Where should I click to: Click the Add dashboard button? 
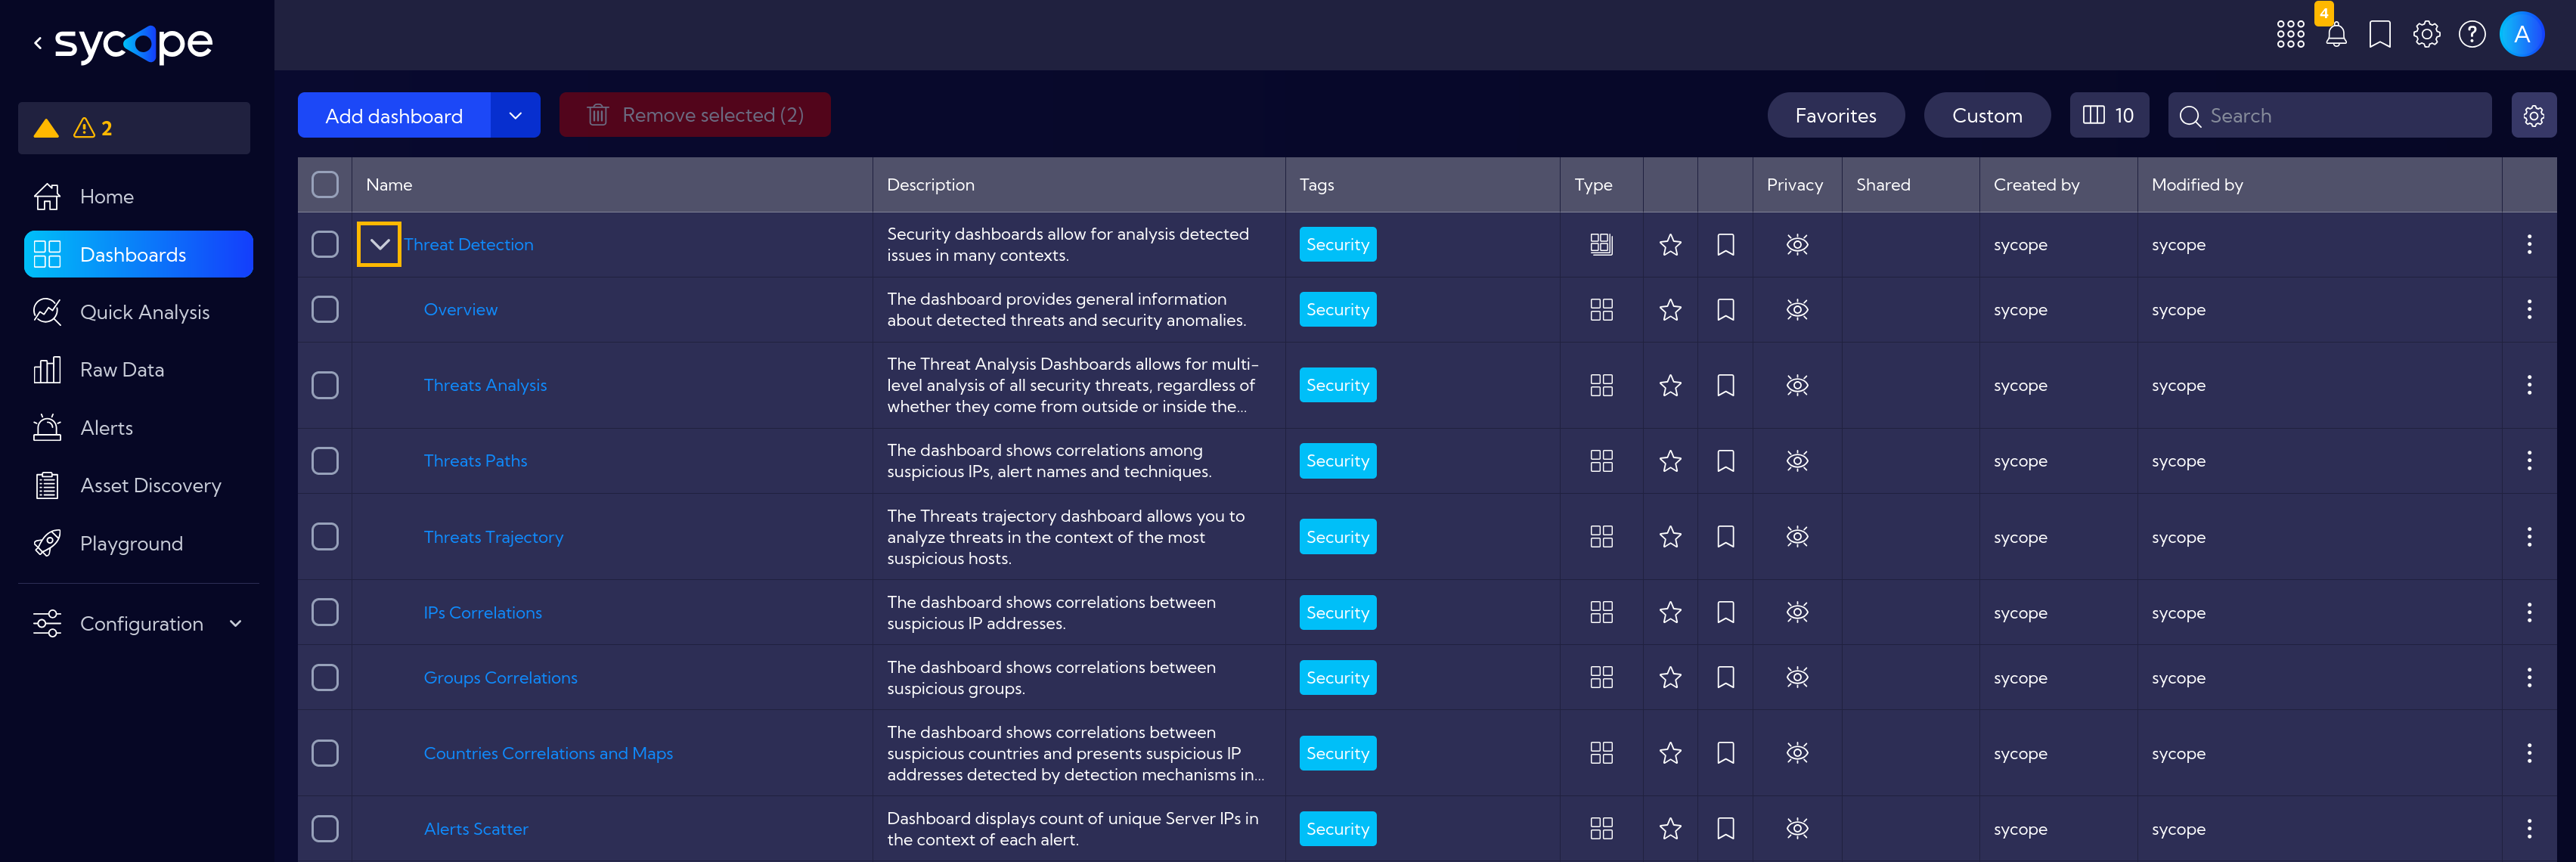[x=394, y=116]
